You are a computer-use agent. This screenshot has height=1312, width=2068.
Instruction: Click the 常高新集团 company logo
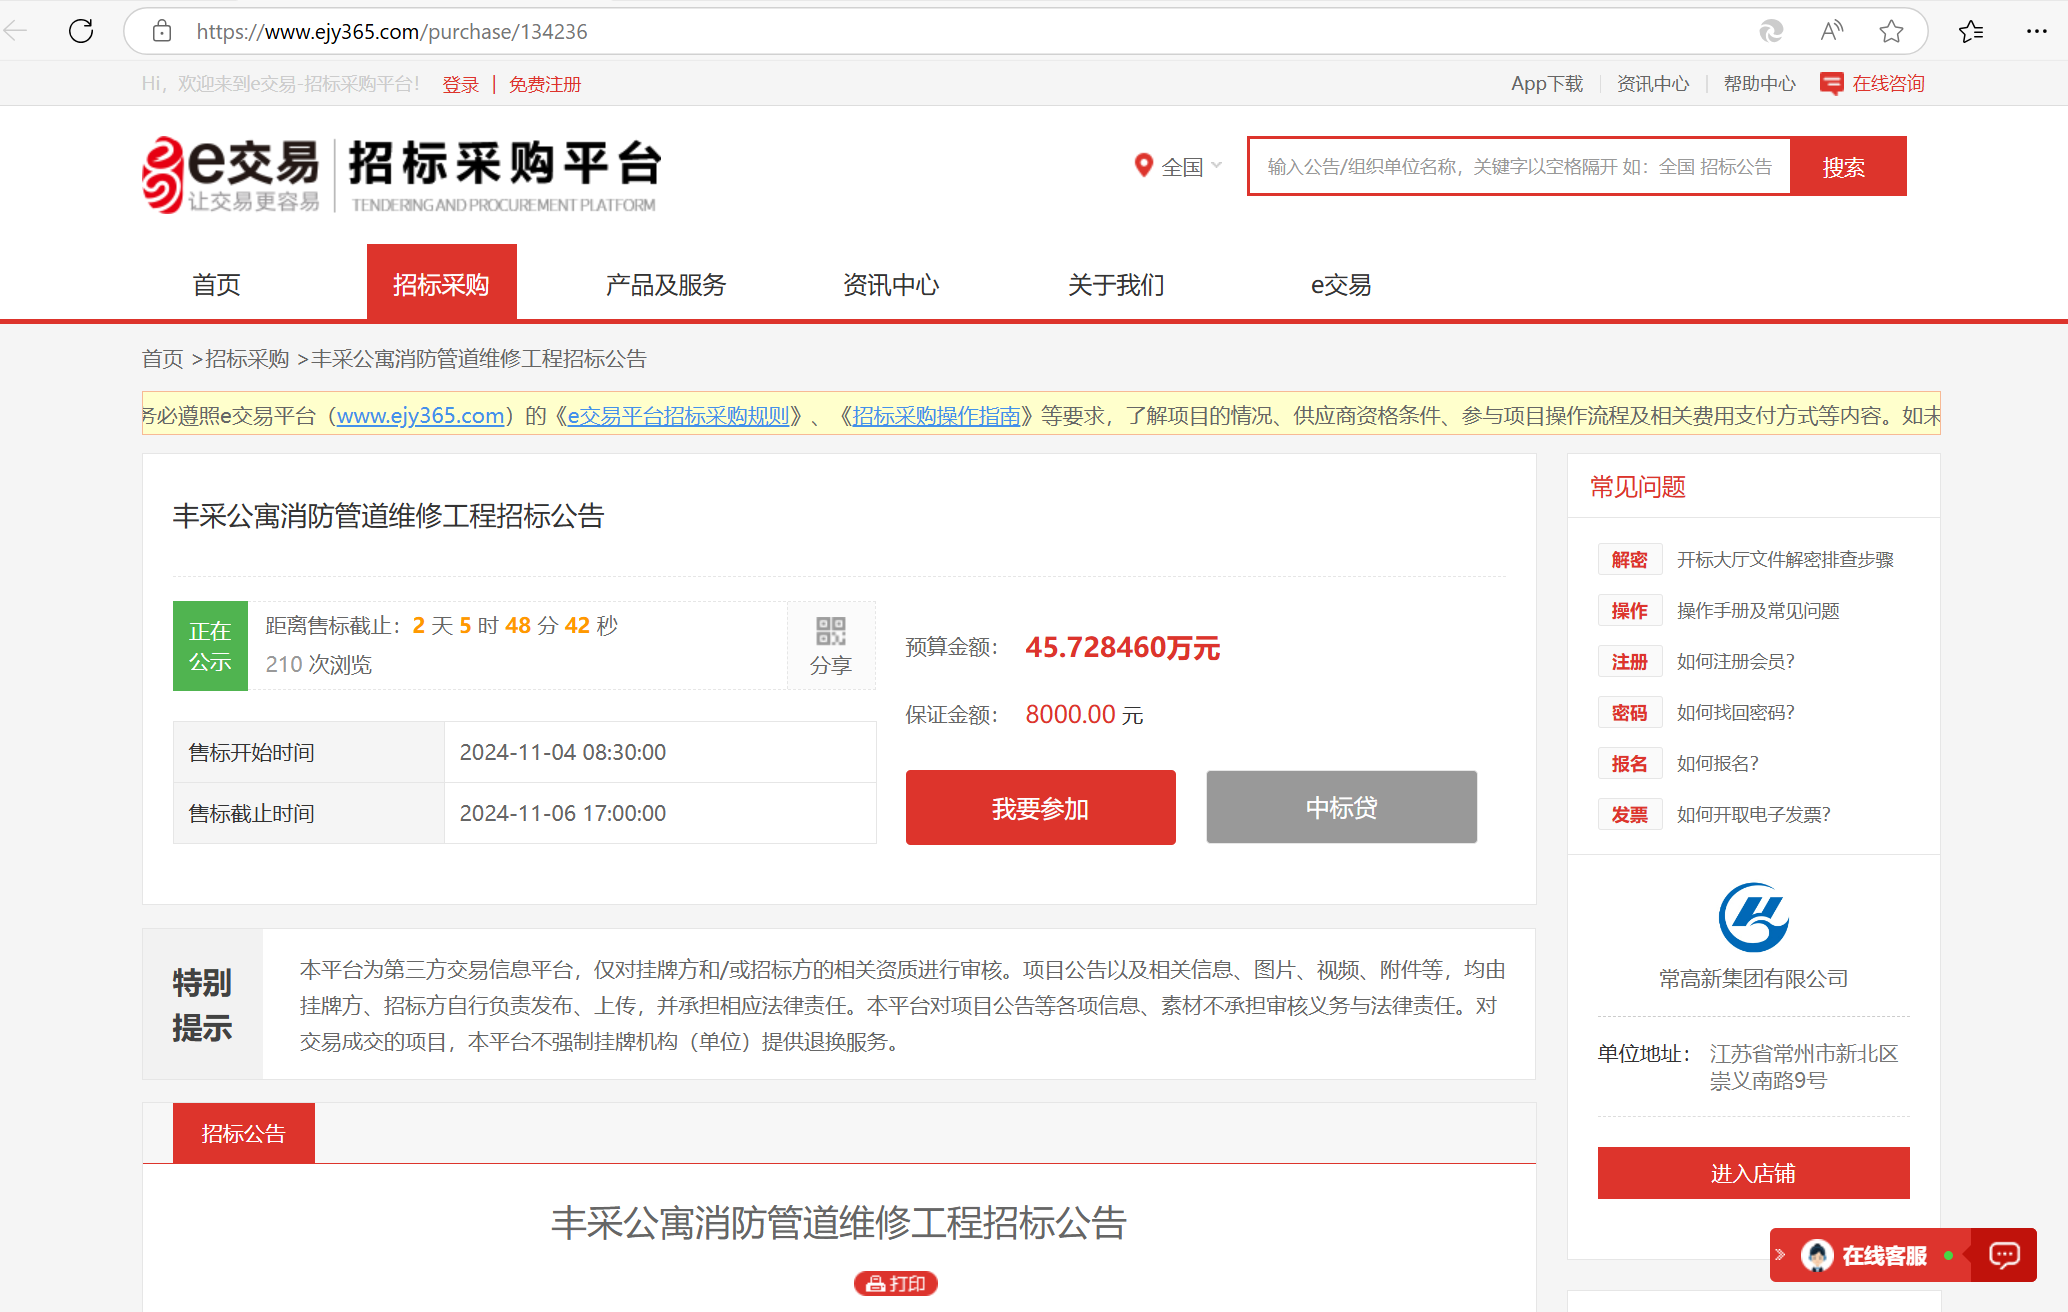(1753, 917)
